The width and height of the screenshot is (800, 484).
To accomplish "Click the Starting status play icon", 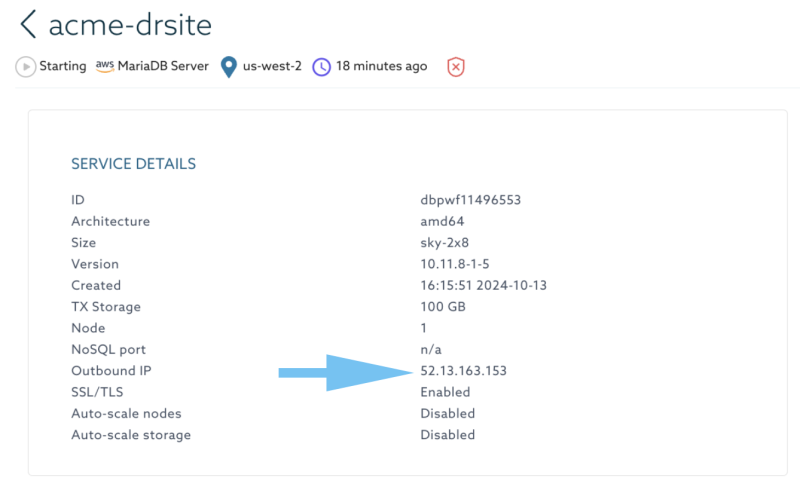I will [x=26, y=67].
